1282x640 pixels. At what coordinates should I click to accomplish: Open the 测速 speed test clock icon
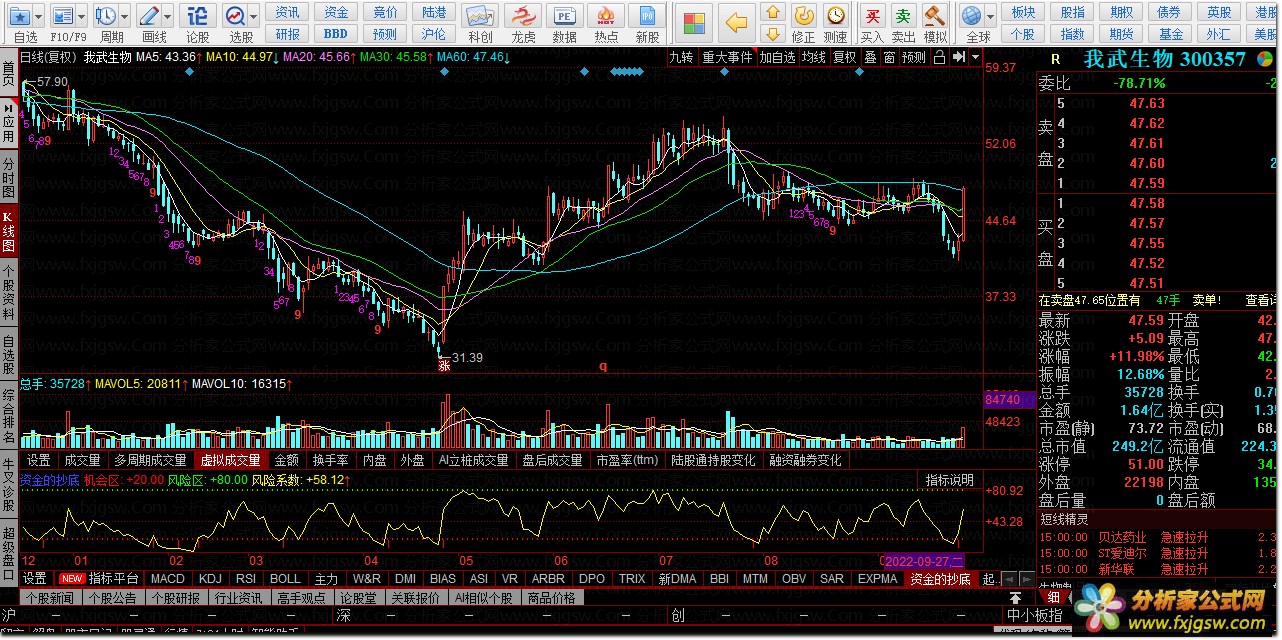click(836, 16)
